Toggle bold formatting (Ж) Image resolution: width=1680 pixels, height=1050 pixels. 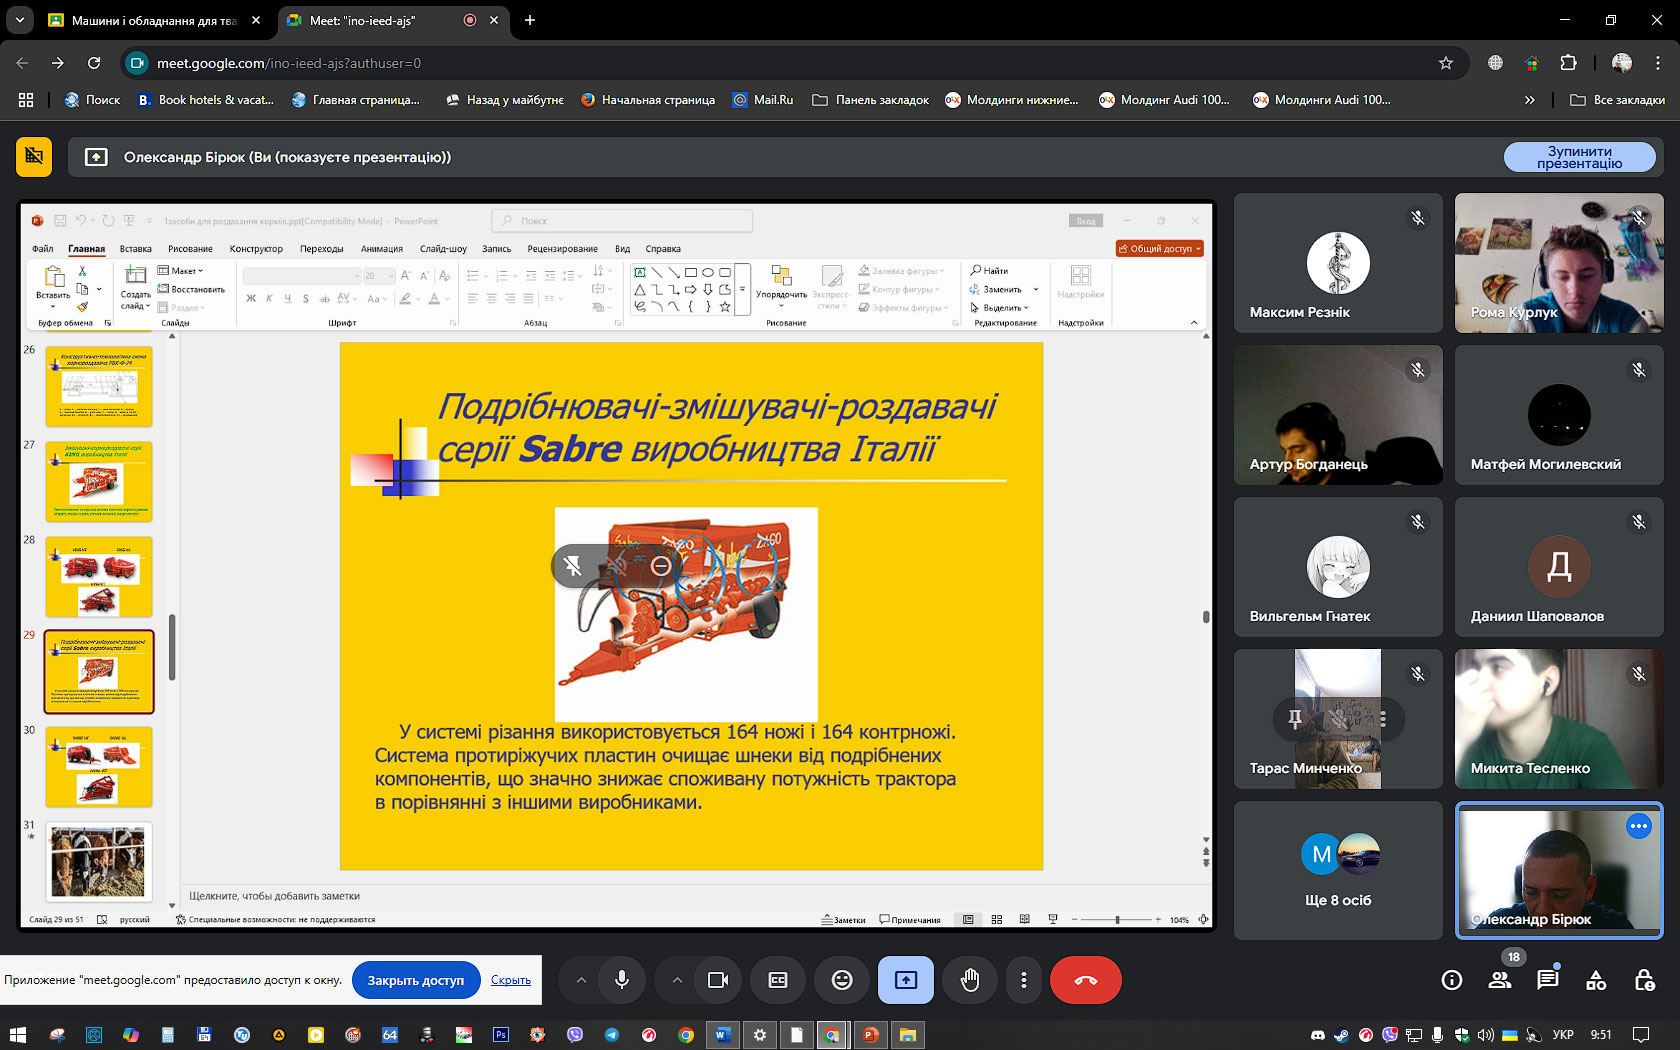[251, 299]
